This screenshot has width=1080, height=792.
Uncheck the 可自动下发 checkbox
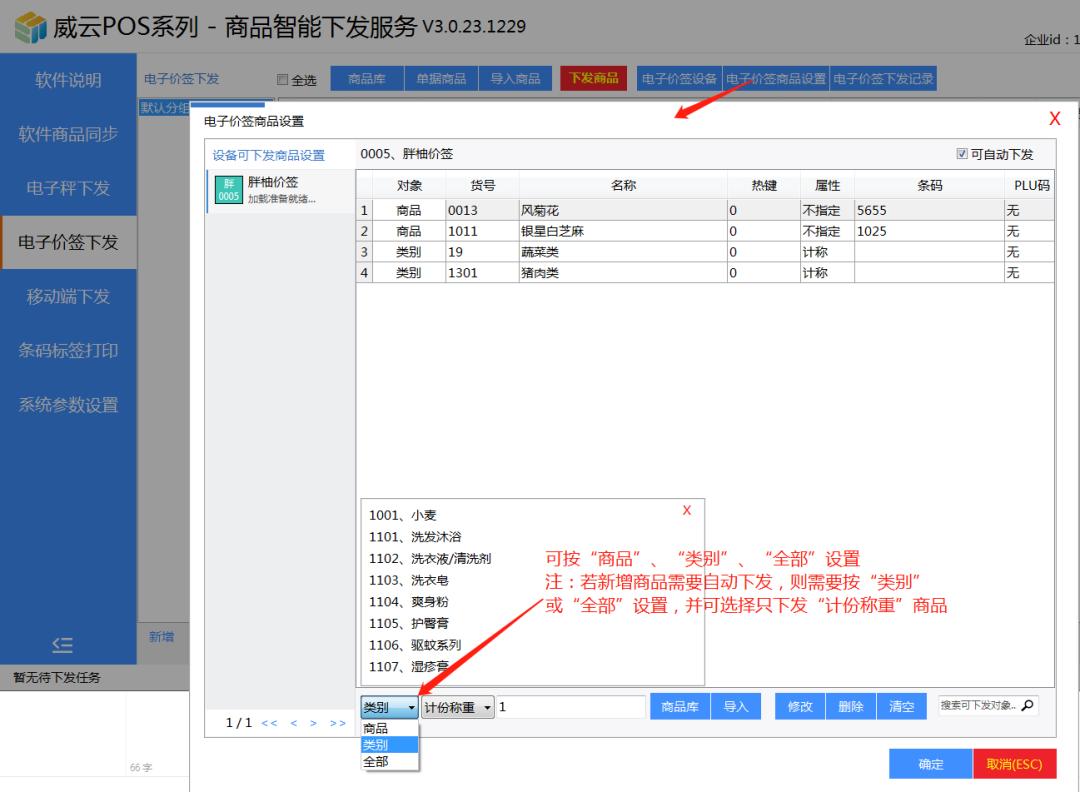(x=962, y=155)
